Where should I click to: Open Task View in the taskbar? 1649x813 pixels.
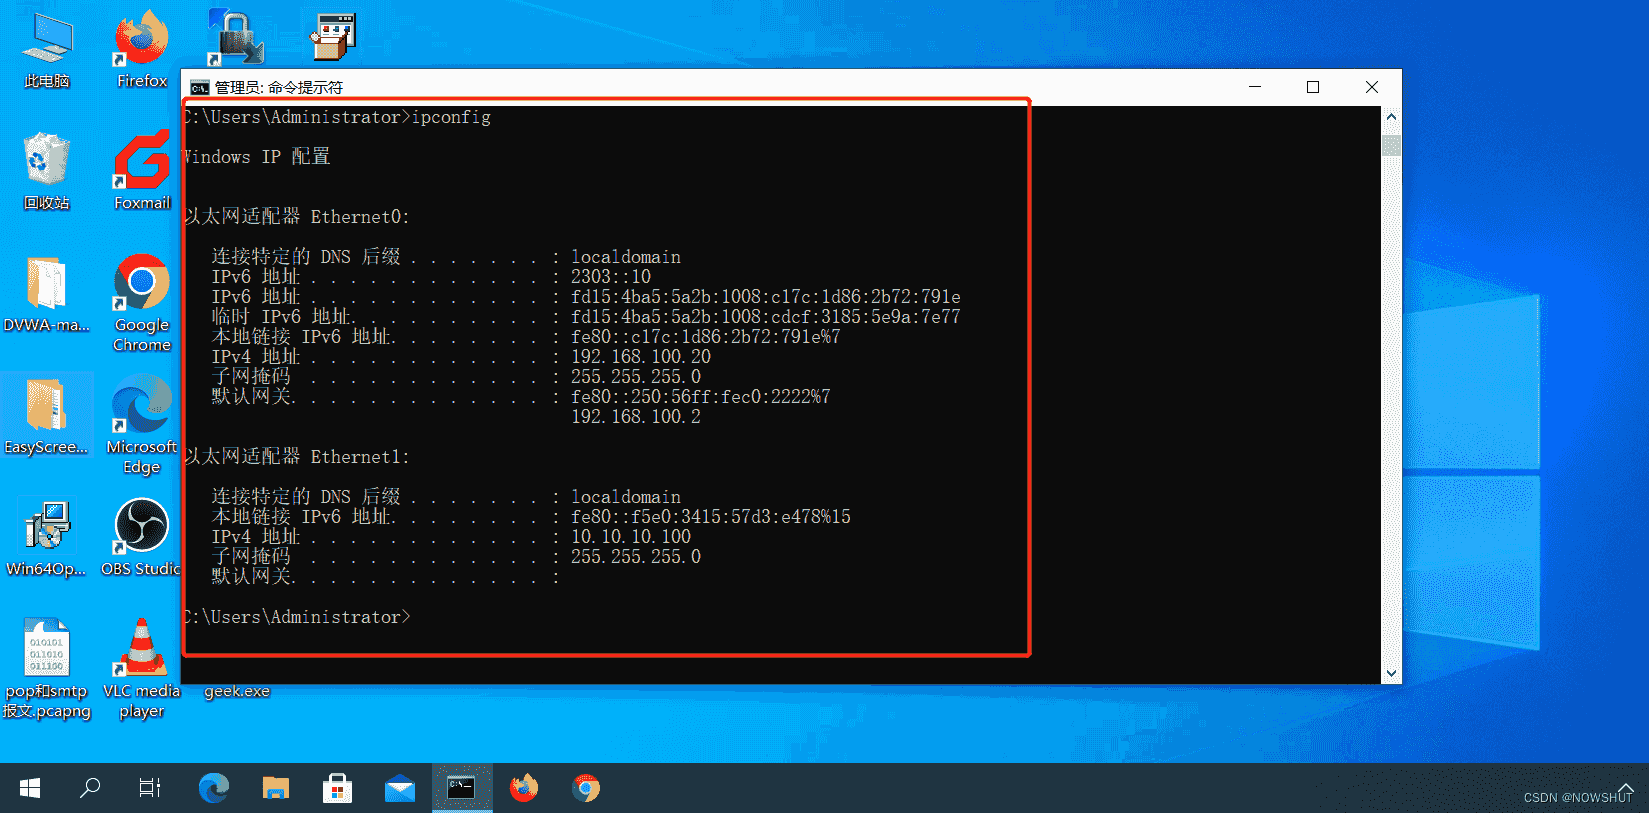click(150, 788)
